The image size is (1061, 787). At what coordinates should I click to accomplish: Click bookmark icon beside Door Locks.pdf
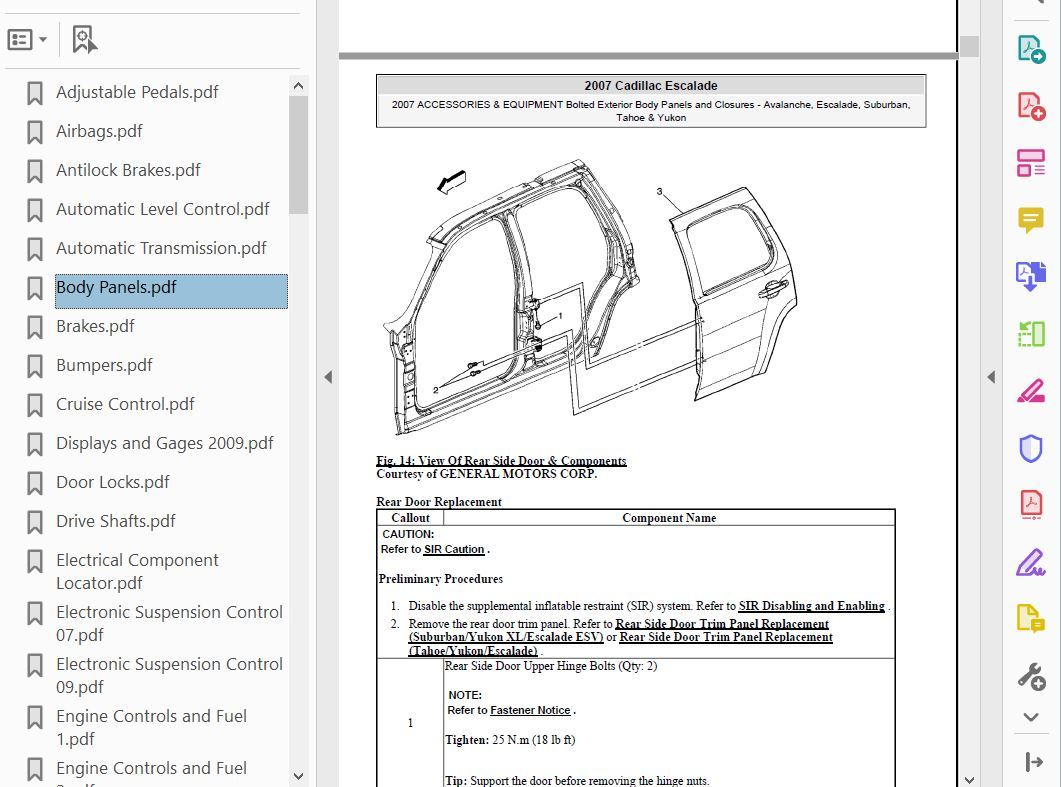coord(35,483)
